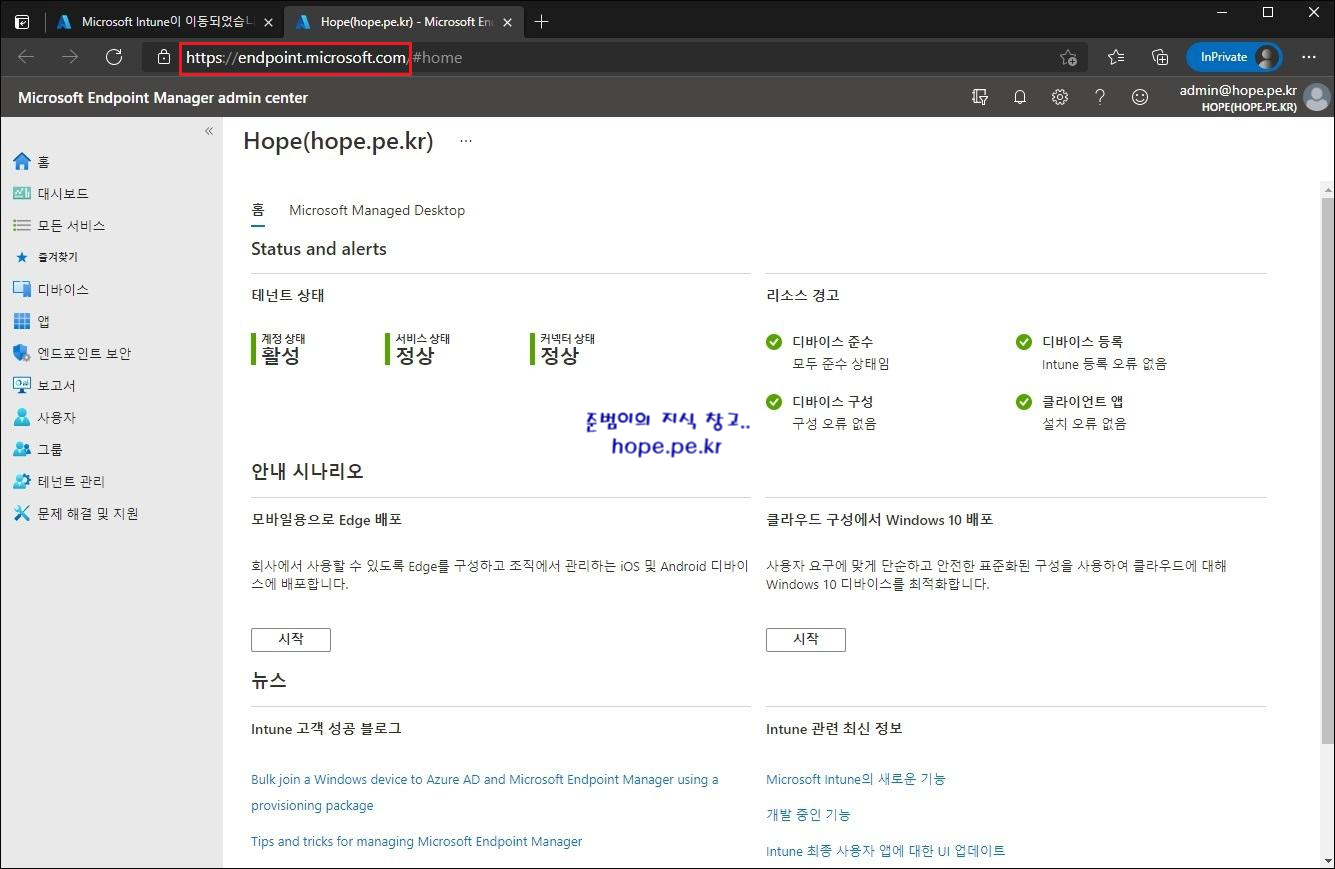
Task: Open Intune 최종 사용자 앱 UI 업데이트 link
Action: coord(886,851)
